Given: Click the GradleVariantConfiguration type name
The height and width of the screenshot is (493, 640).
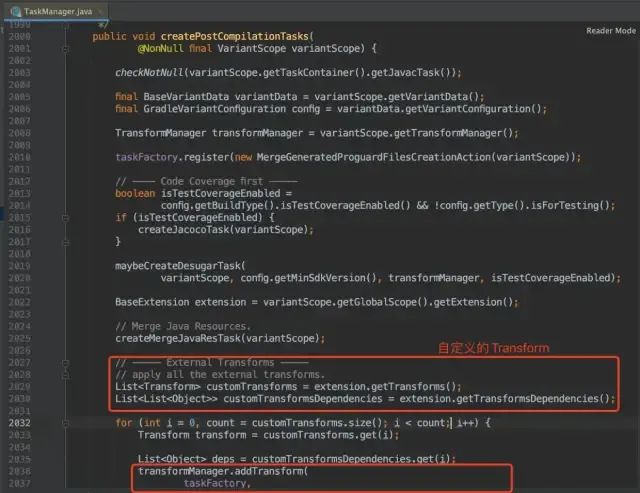Looking at the screenshot, I should pyautogui.click(x=214, y=109).
